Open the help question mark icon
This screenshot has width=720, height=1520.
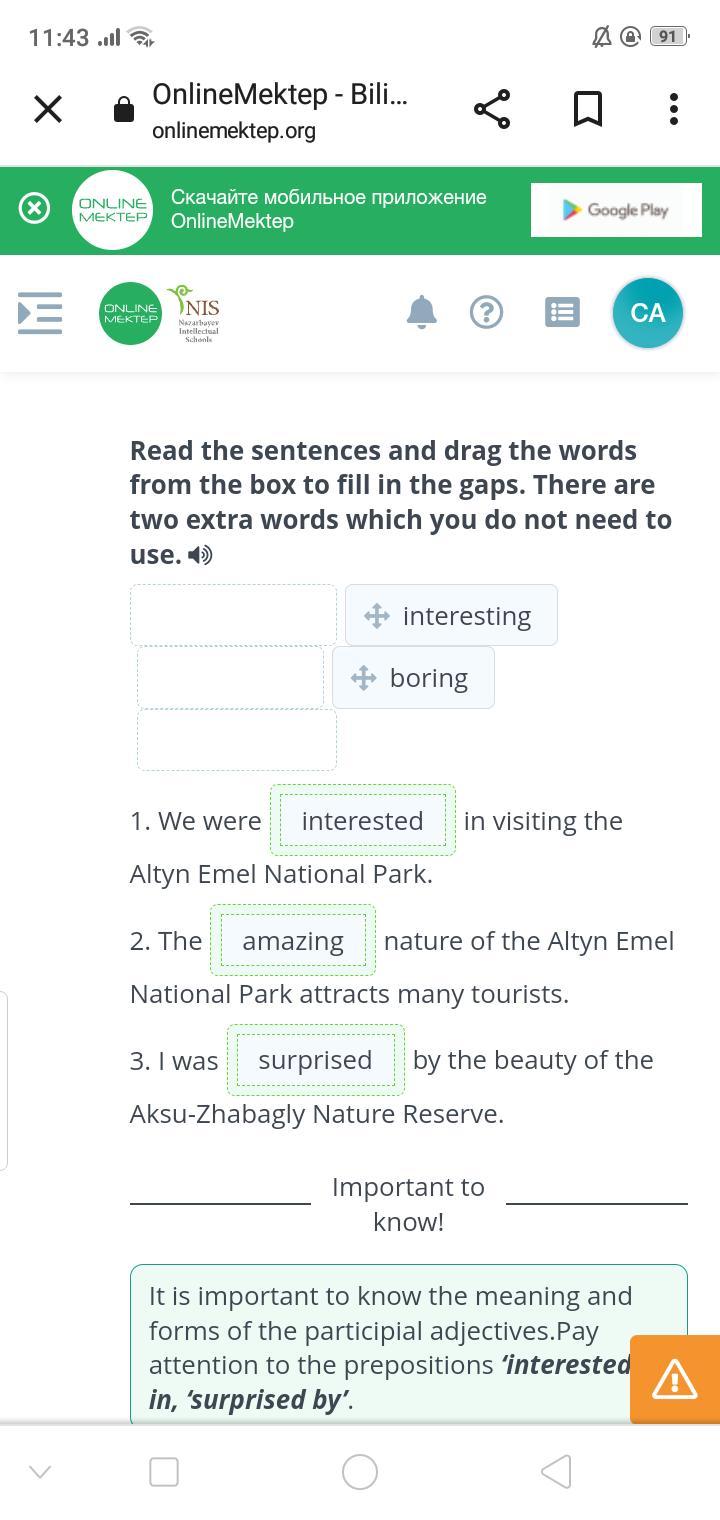pyautogui.click(x=486, y=313)
